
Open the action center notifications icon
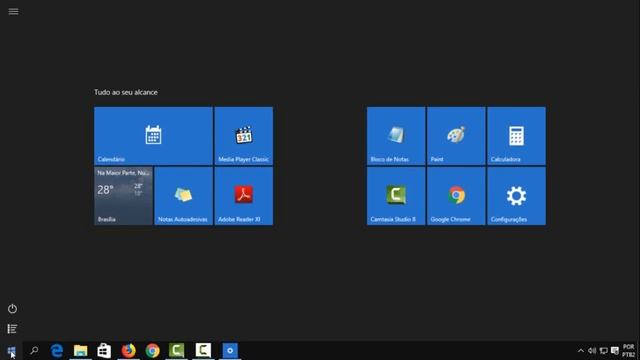(615, 351)
